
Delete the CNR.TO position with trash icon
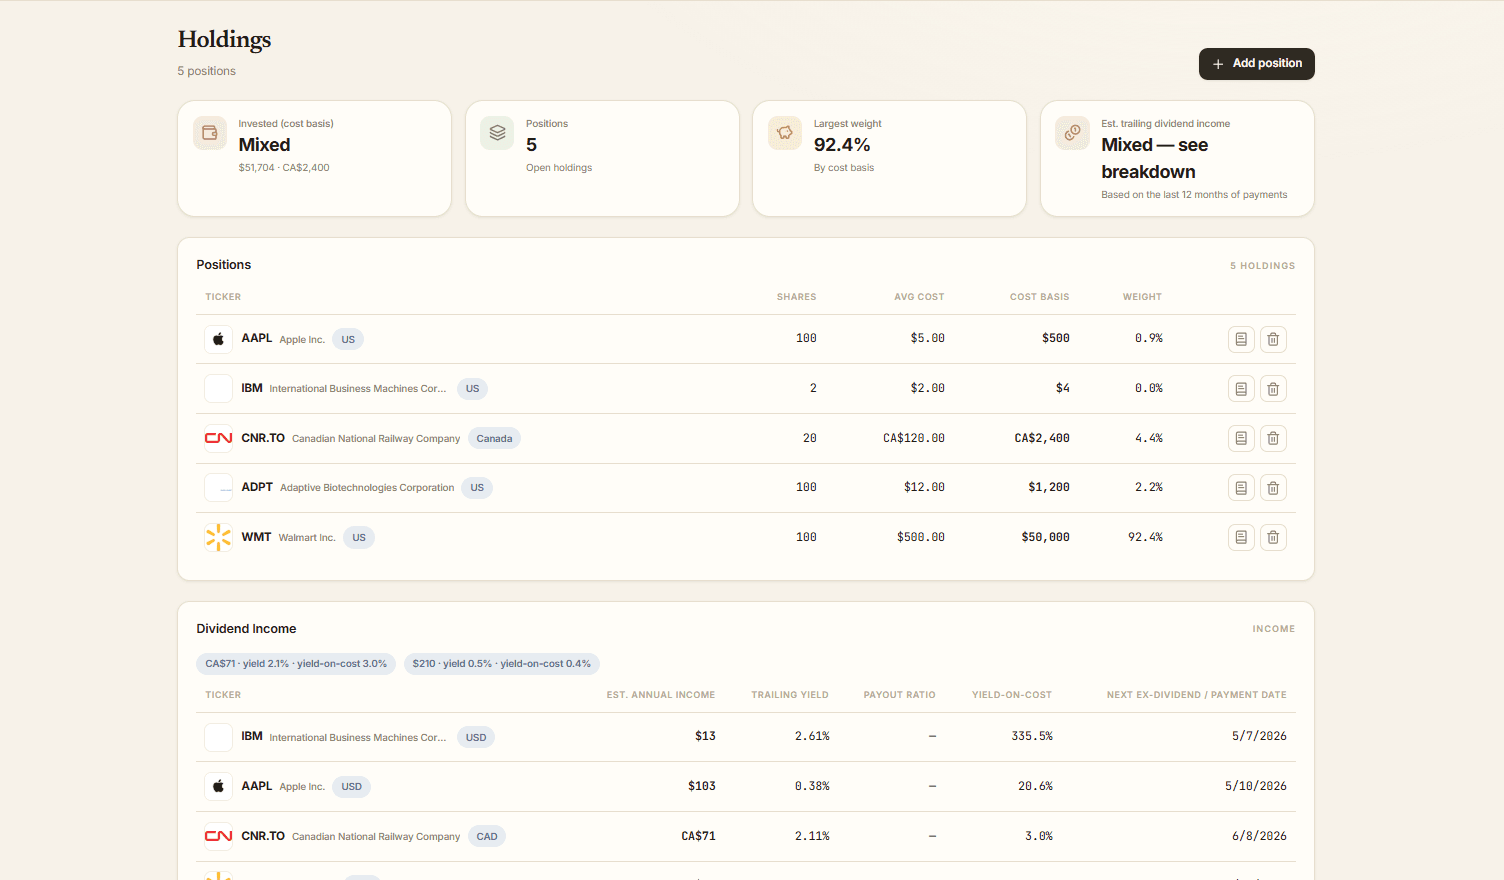point(1273,438)
